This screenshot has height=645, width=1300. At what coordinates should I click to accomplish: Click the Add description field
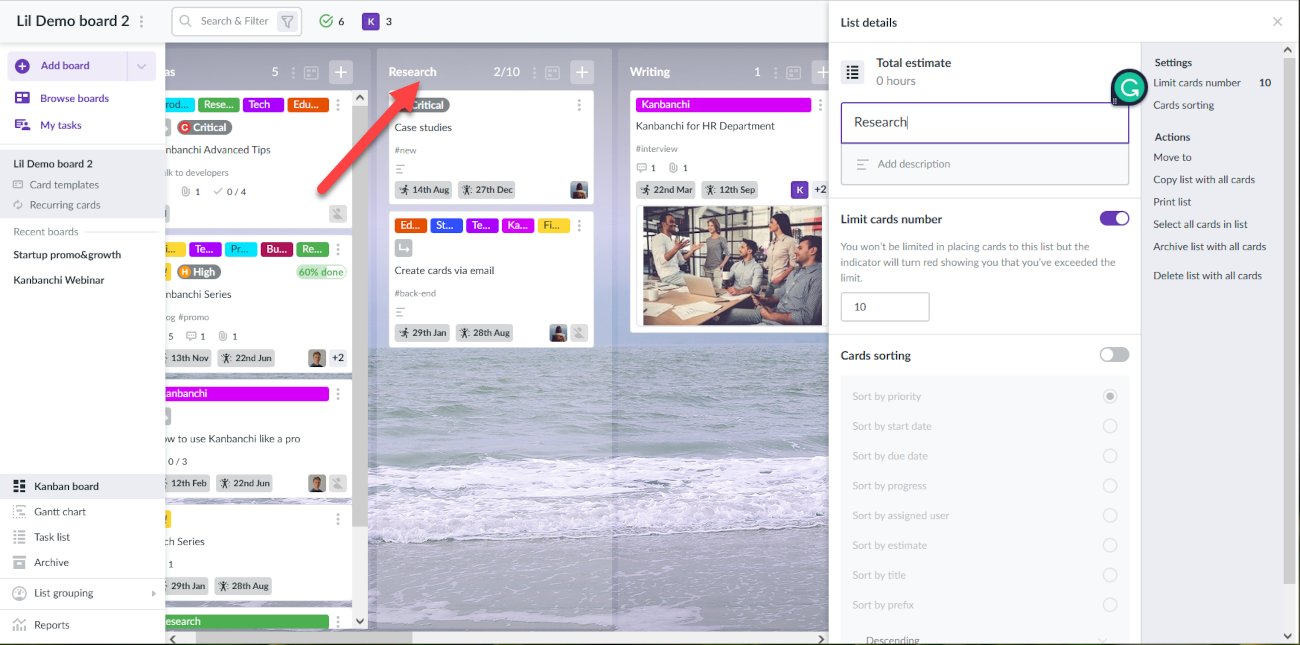click(985, 164)
